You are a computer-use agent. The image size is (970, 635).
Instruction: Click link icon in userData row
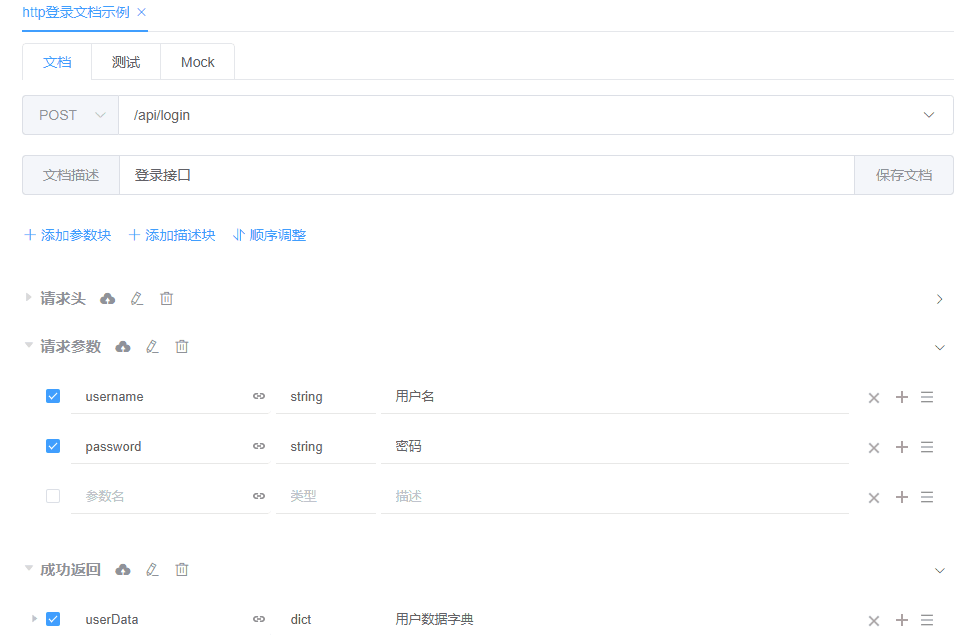coord(259,619)
